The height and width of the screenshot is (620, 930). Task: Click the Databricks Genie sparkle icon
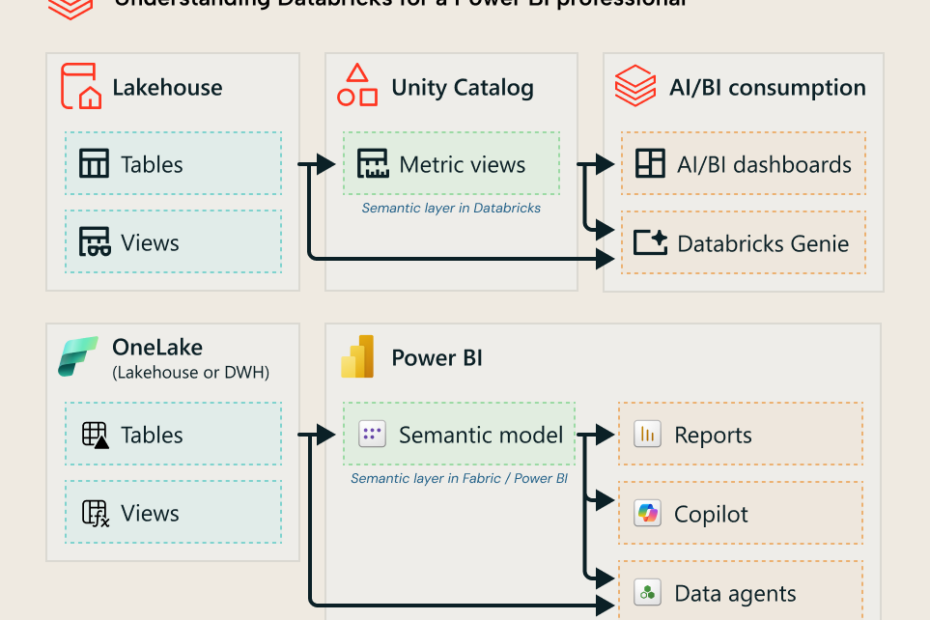(x=650, y=243)
